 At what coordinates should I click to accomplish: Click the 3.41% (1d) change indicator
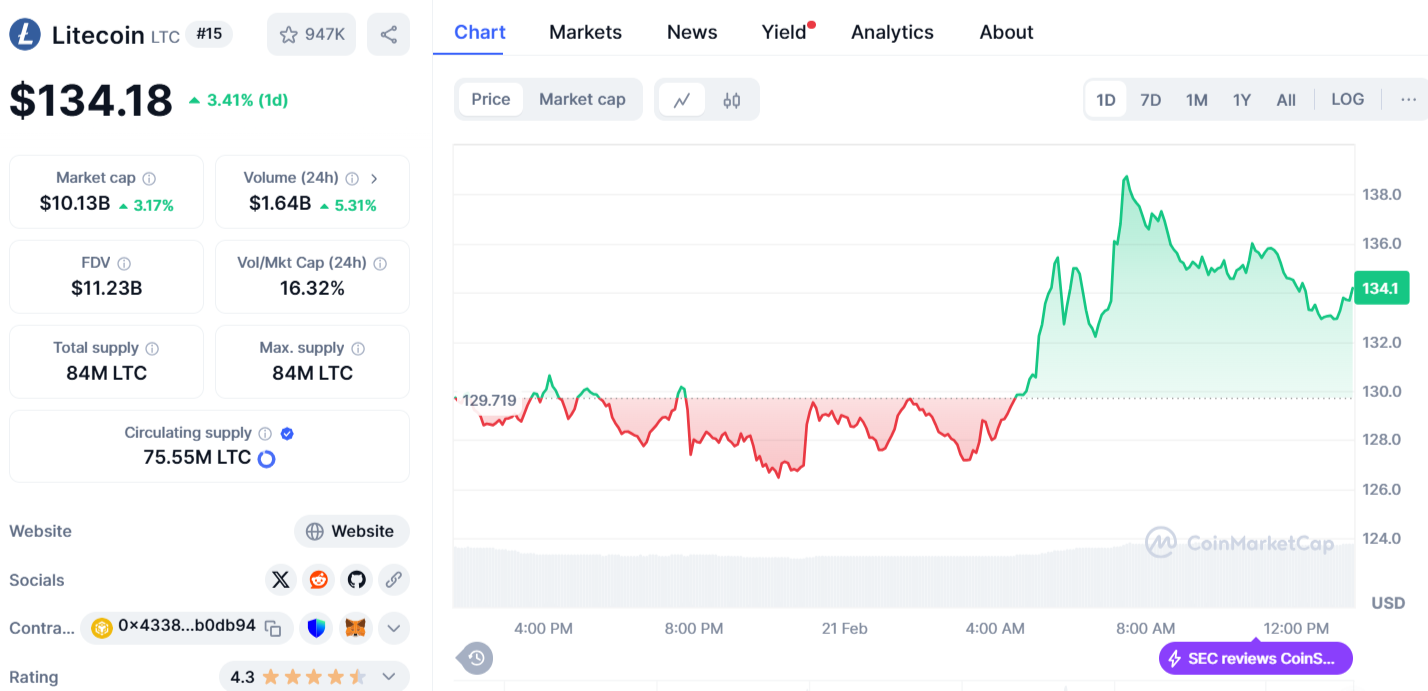[238, 100]
